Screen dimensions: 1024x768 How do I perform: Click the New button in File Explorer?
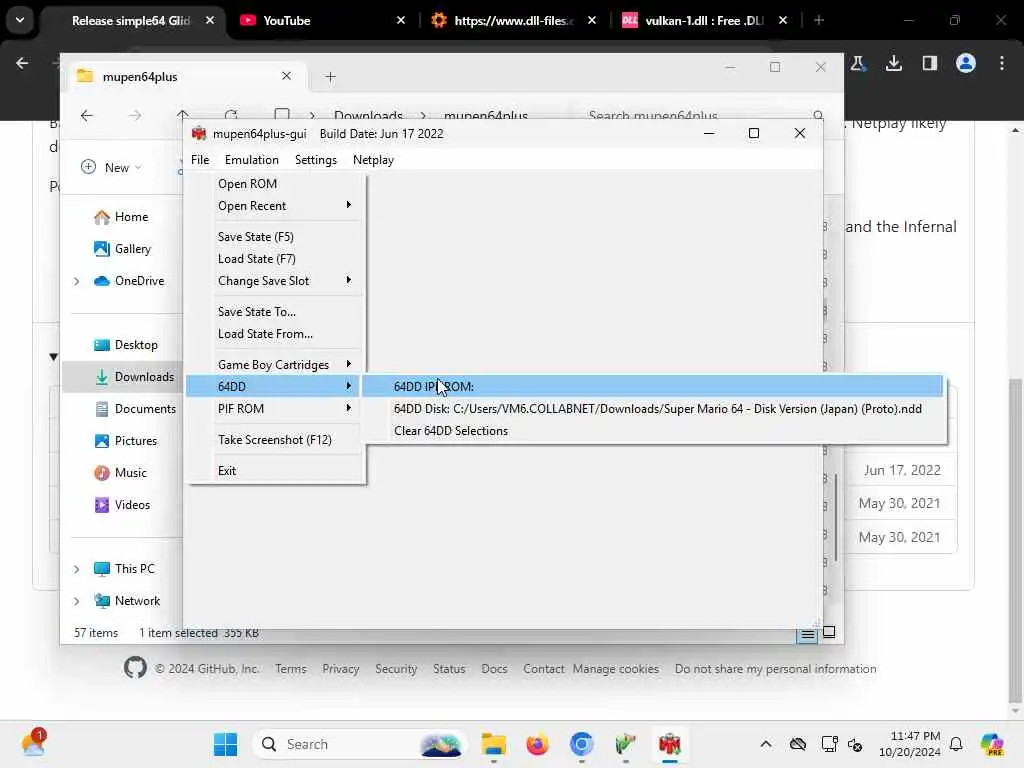point(111,168)
